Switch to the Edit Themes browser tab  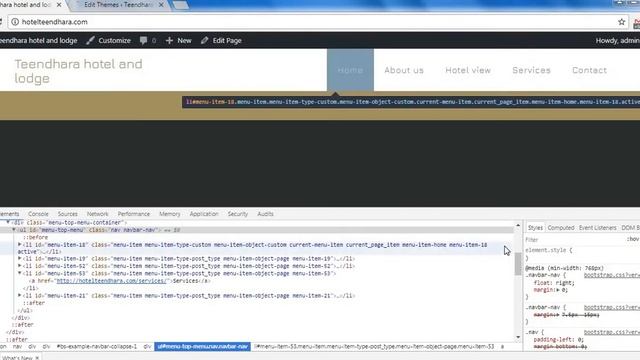118,5
